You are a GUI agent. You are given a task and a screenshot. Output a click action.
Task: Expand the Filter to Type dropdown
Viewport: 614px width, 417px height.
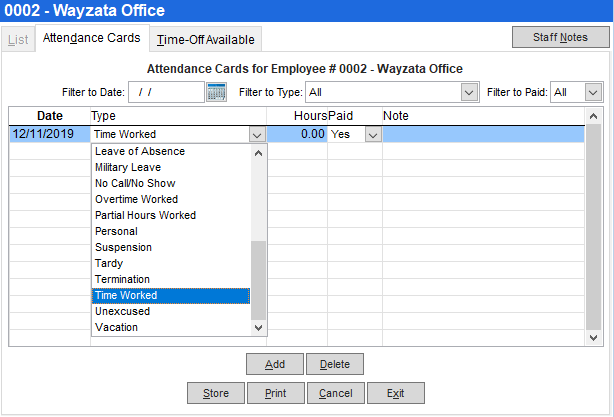pyautogui.click(x=467, y=92)
